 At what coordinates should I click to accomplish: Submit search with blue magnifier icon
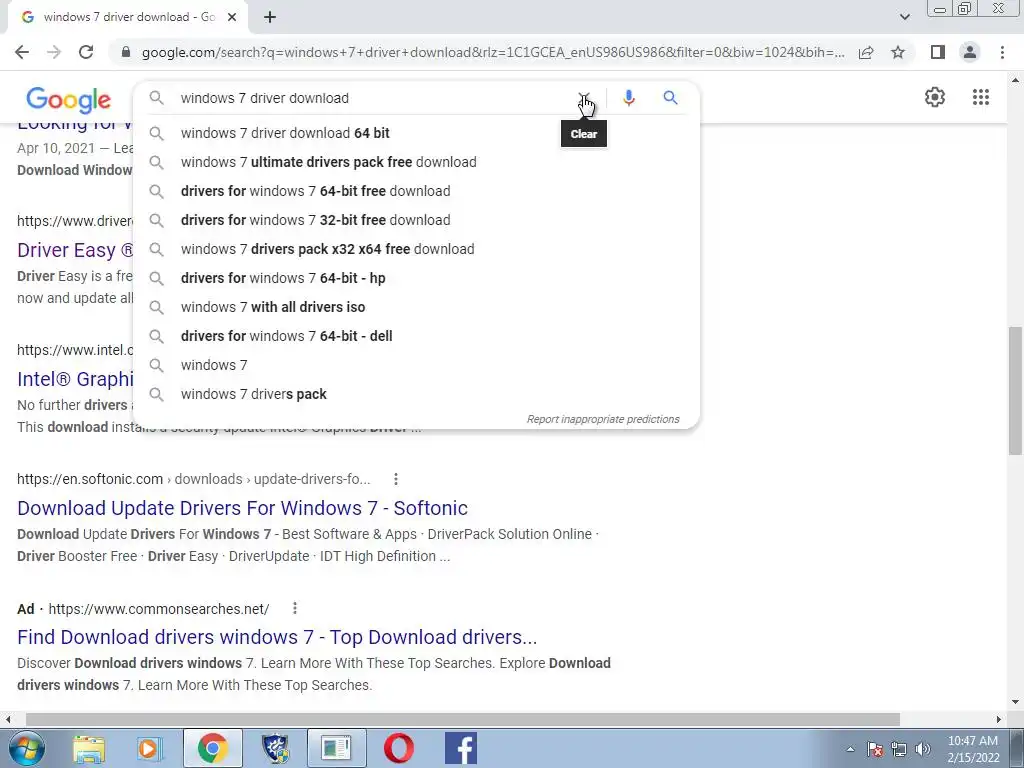click(670, 98)
